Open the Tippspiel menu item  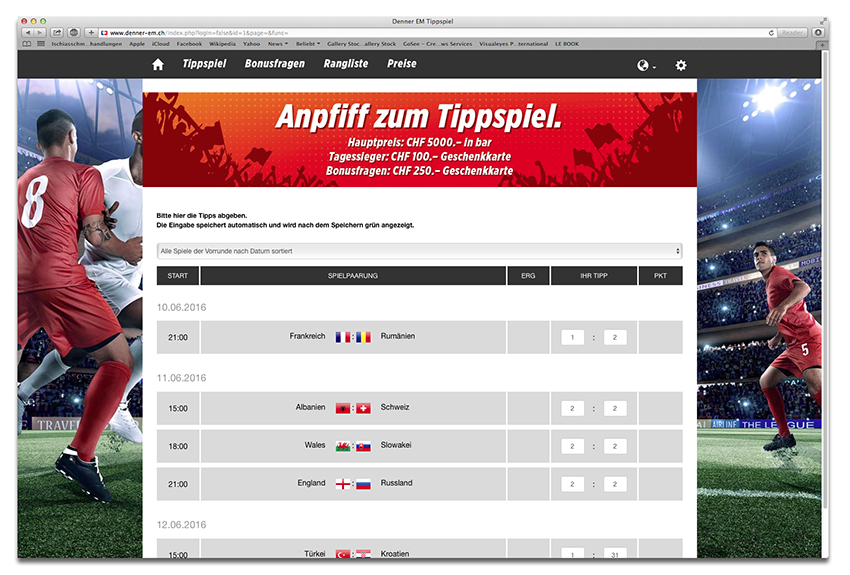click(x=204, y=64)
